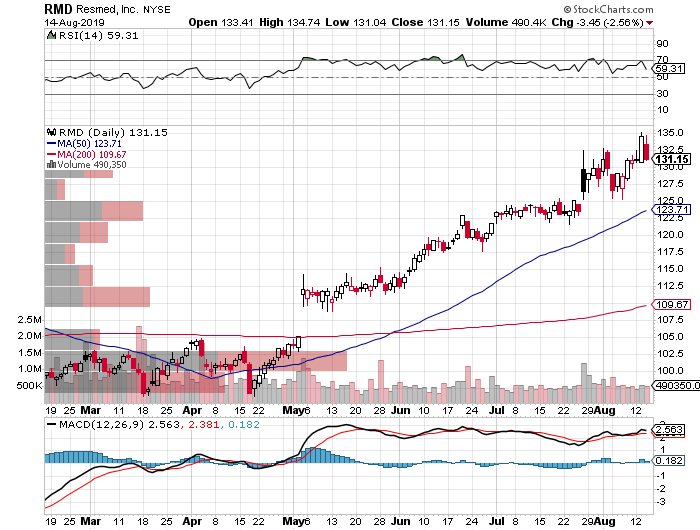Click the 2.5M volume scale label
This screenshot has height=530, width=700.
pos(29,320)
